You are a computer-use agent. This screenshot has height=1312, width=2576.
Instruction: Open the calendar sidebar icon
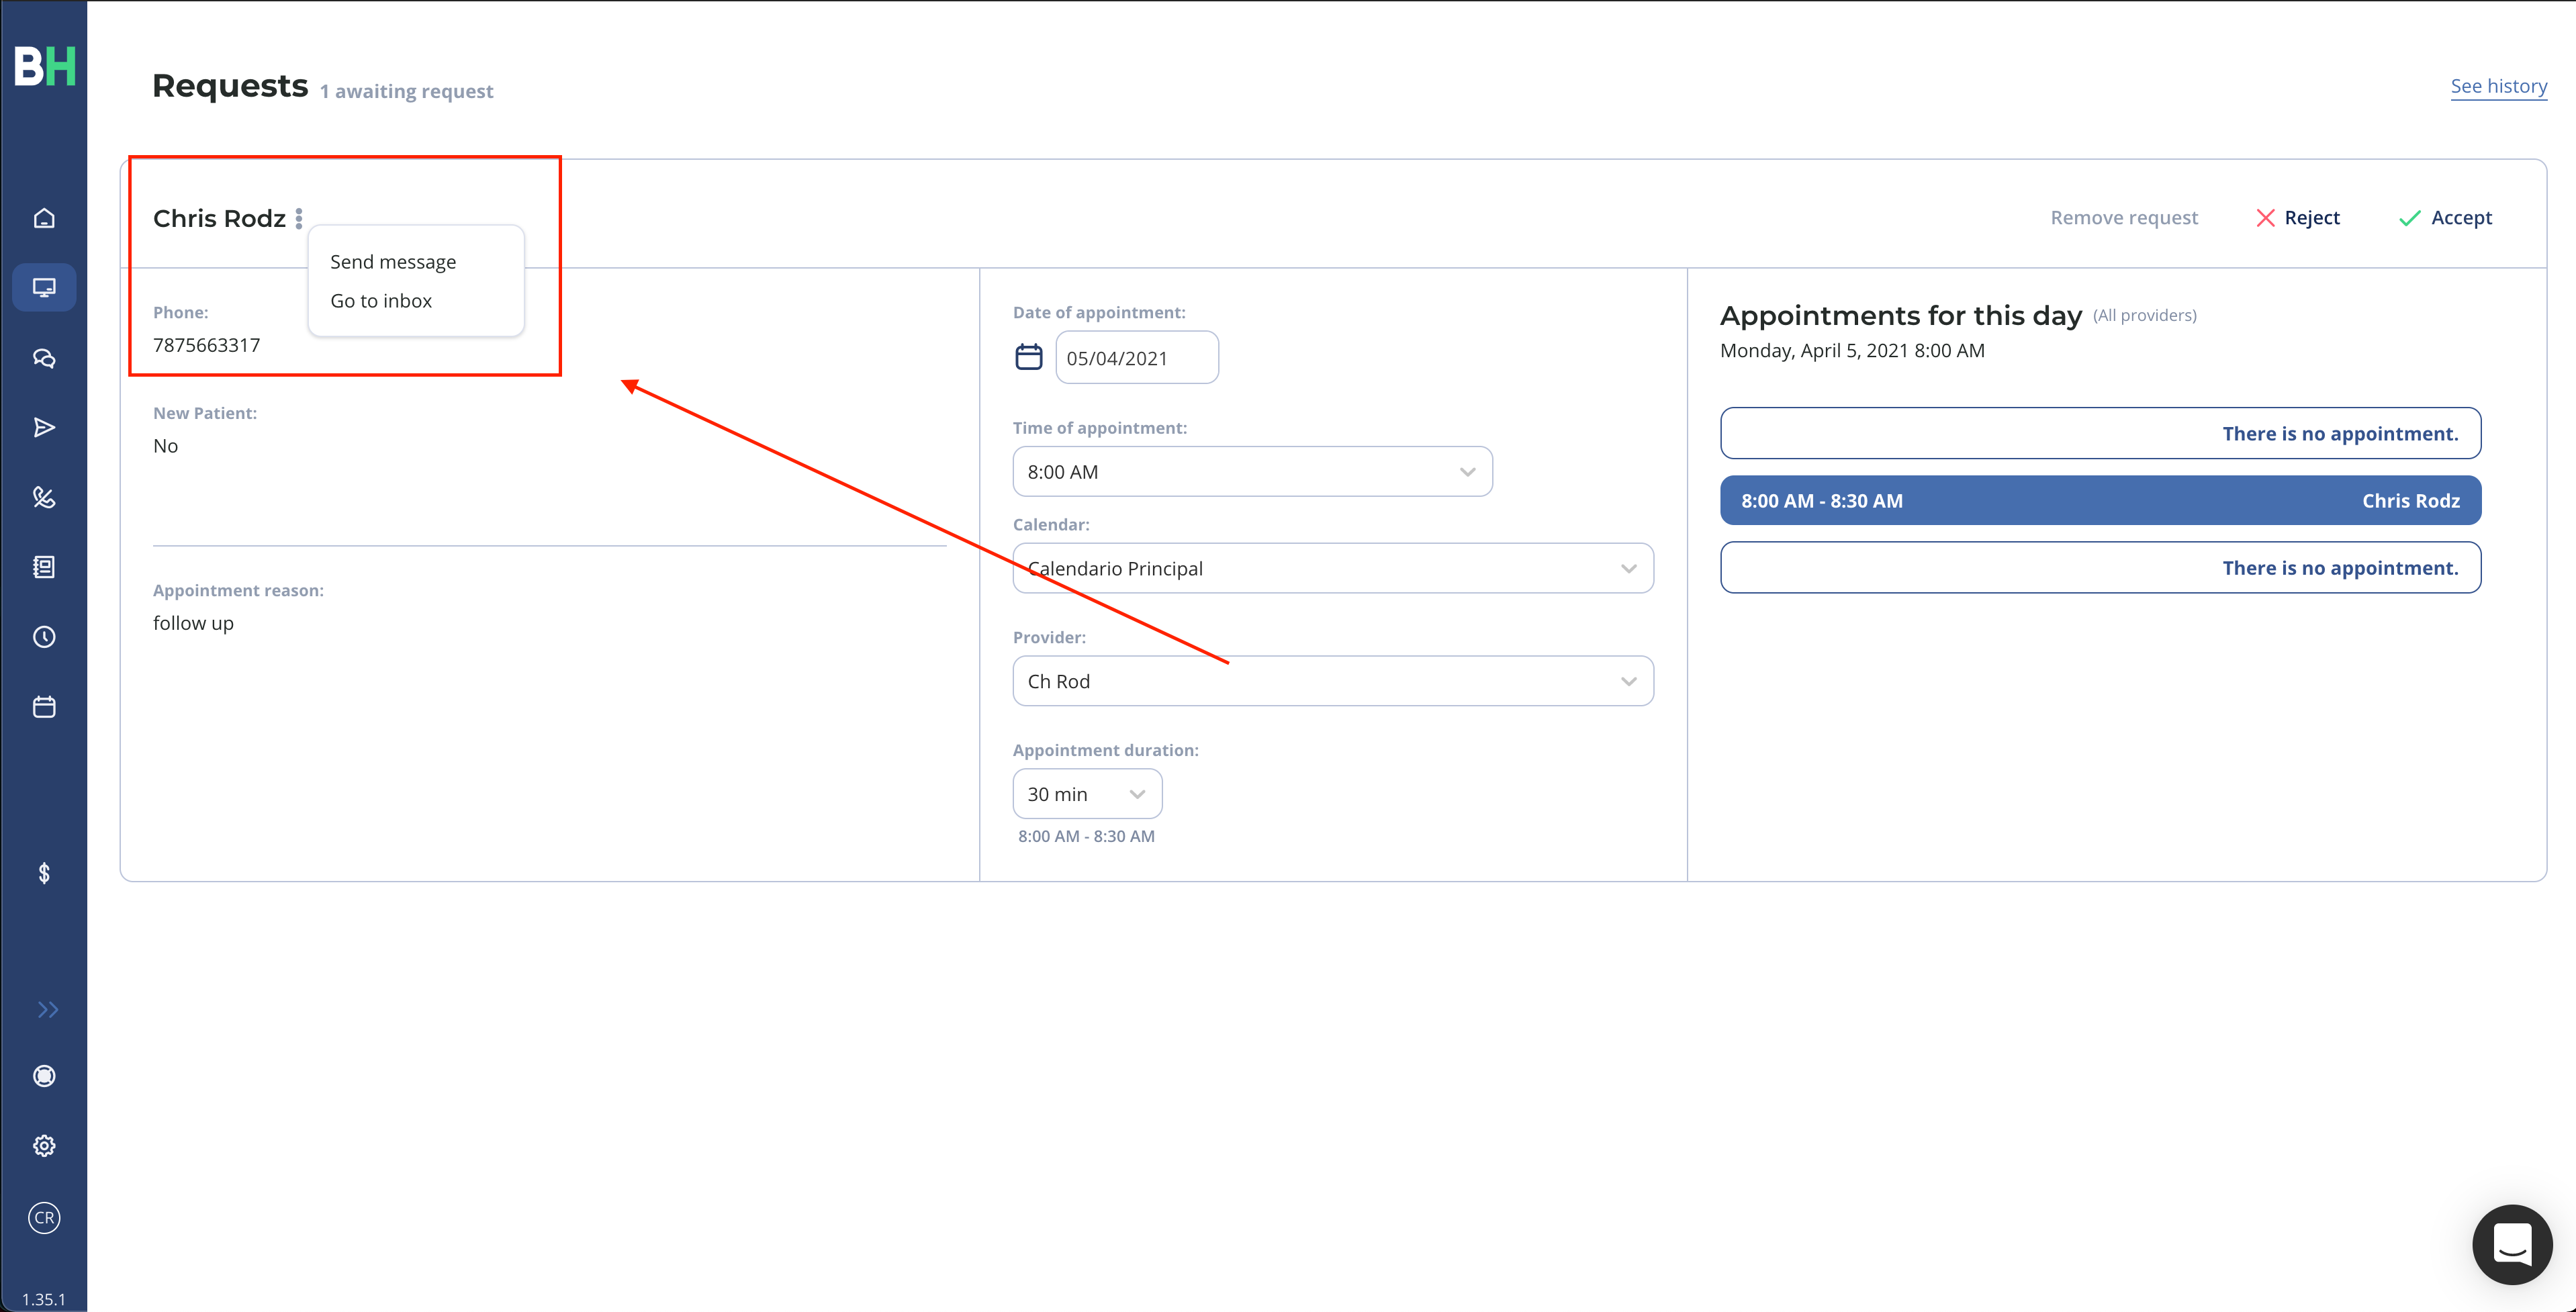[x=44, y=707]
